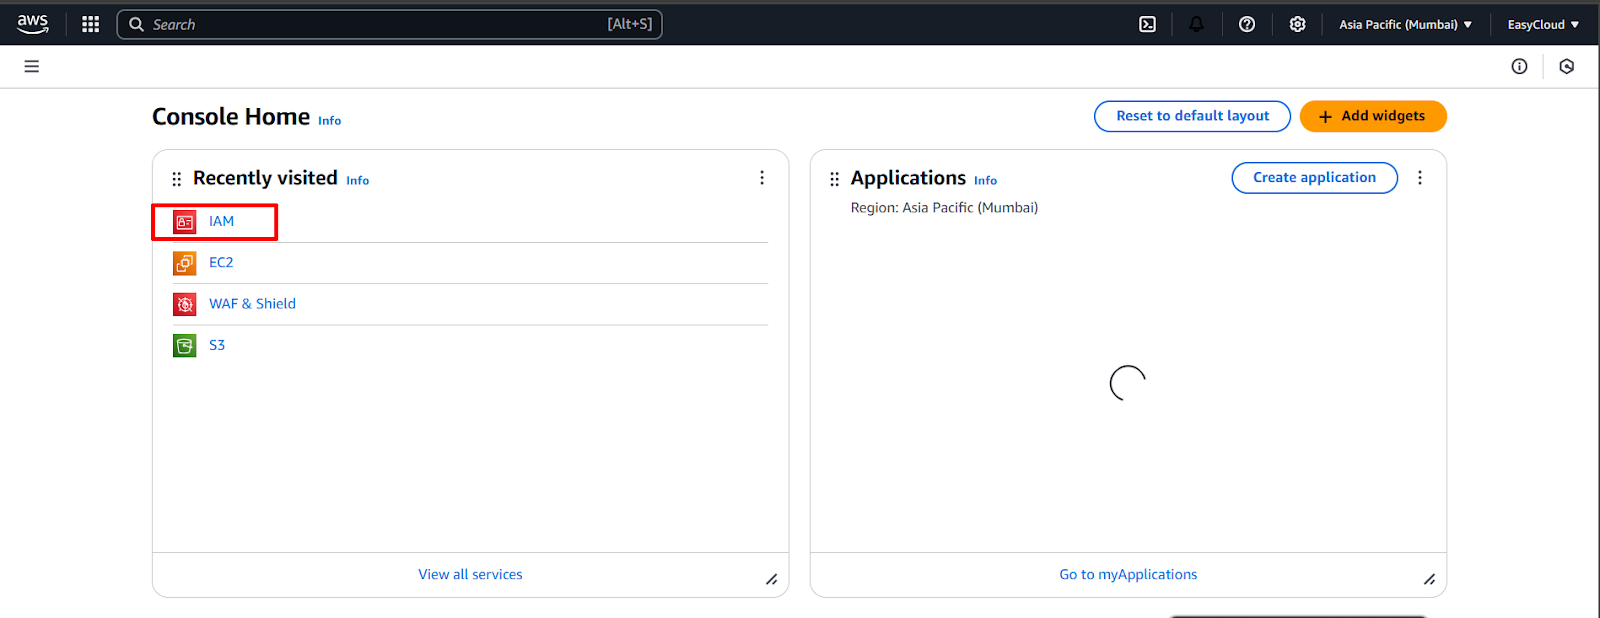
Task: Click the S3 service icon
Action: click(185, 346)
